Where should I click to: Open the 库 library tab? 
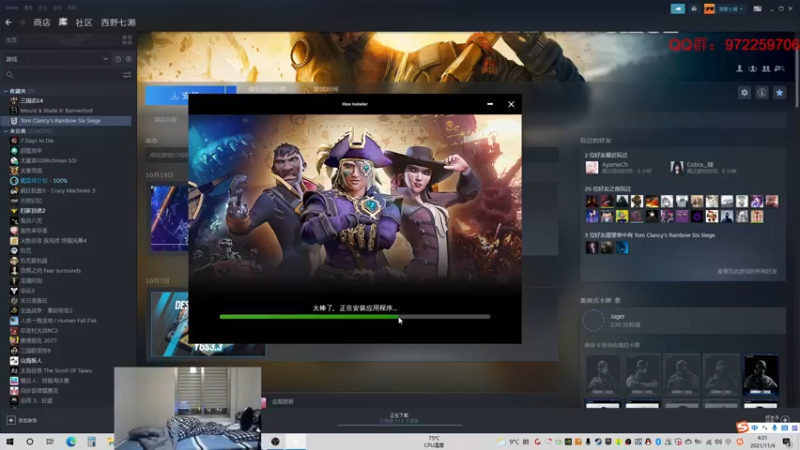63,22
